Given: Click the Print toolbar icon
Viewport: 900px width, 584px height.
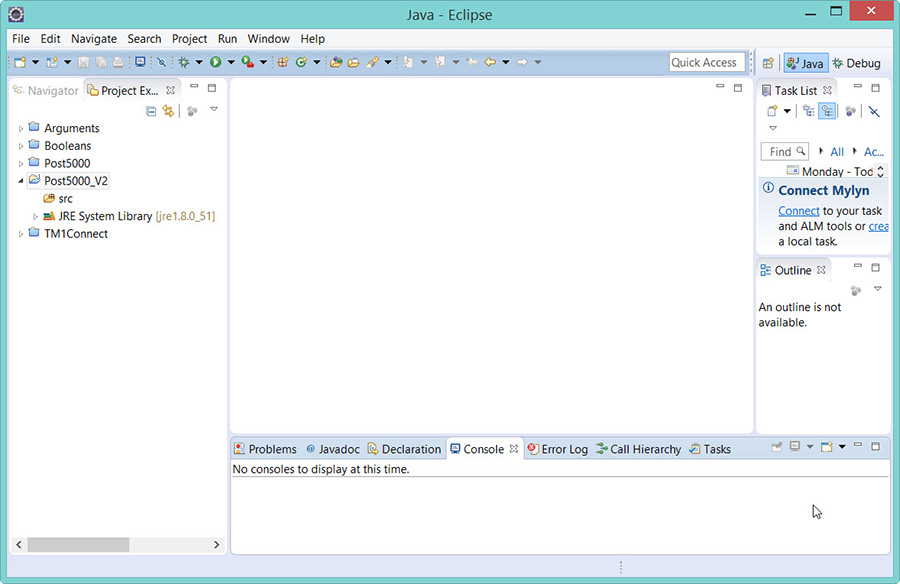Looking at the screenshot, I should (118, 62).
